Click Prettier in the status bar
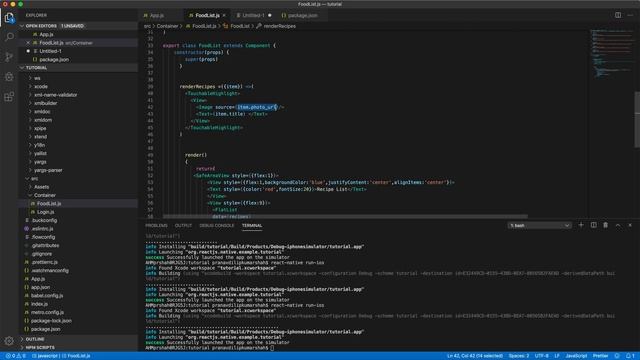This screenshot has height=360, width=640. [600, 356]
